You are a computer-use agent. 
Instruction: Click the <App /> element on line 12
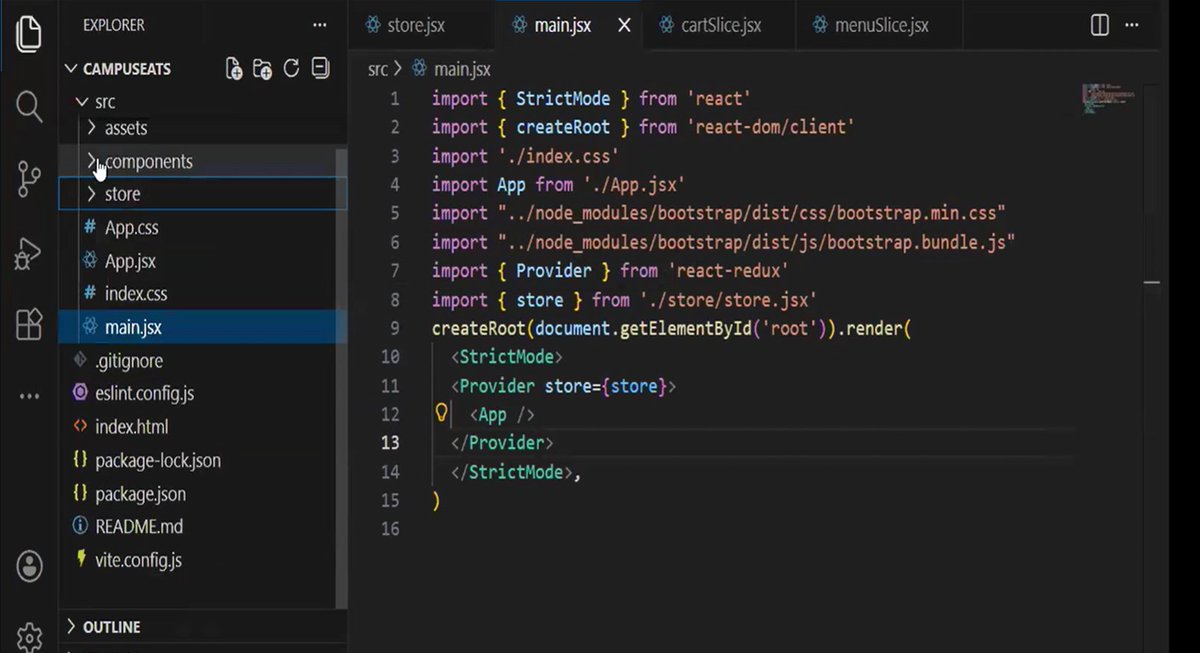coord(502,415)
